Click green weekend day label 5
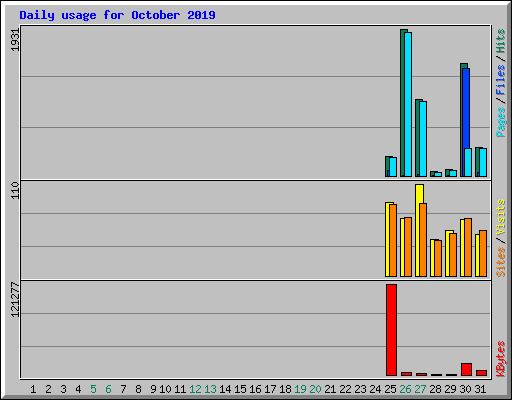 [x=93, y=389]
